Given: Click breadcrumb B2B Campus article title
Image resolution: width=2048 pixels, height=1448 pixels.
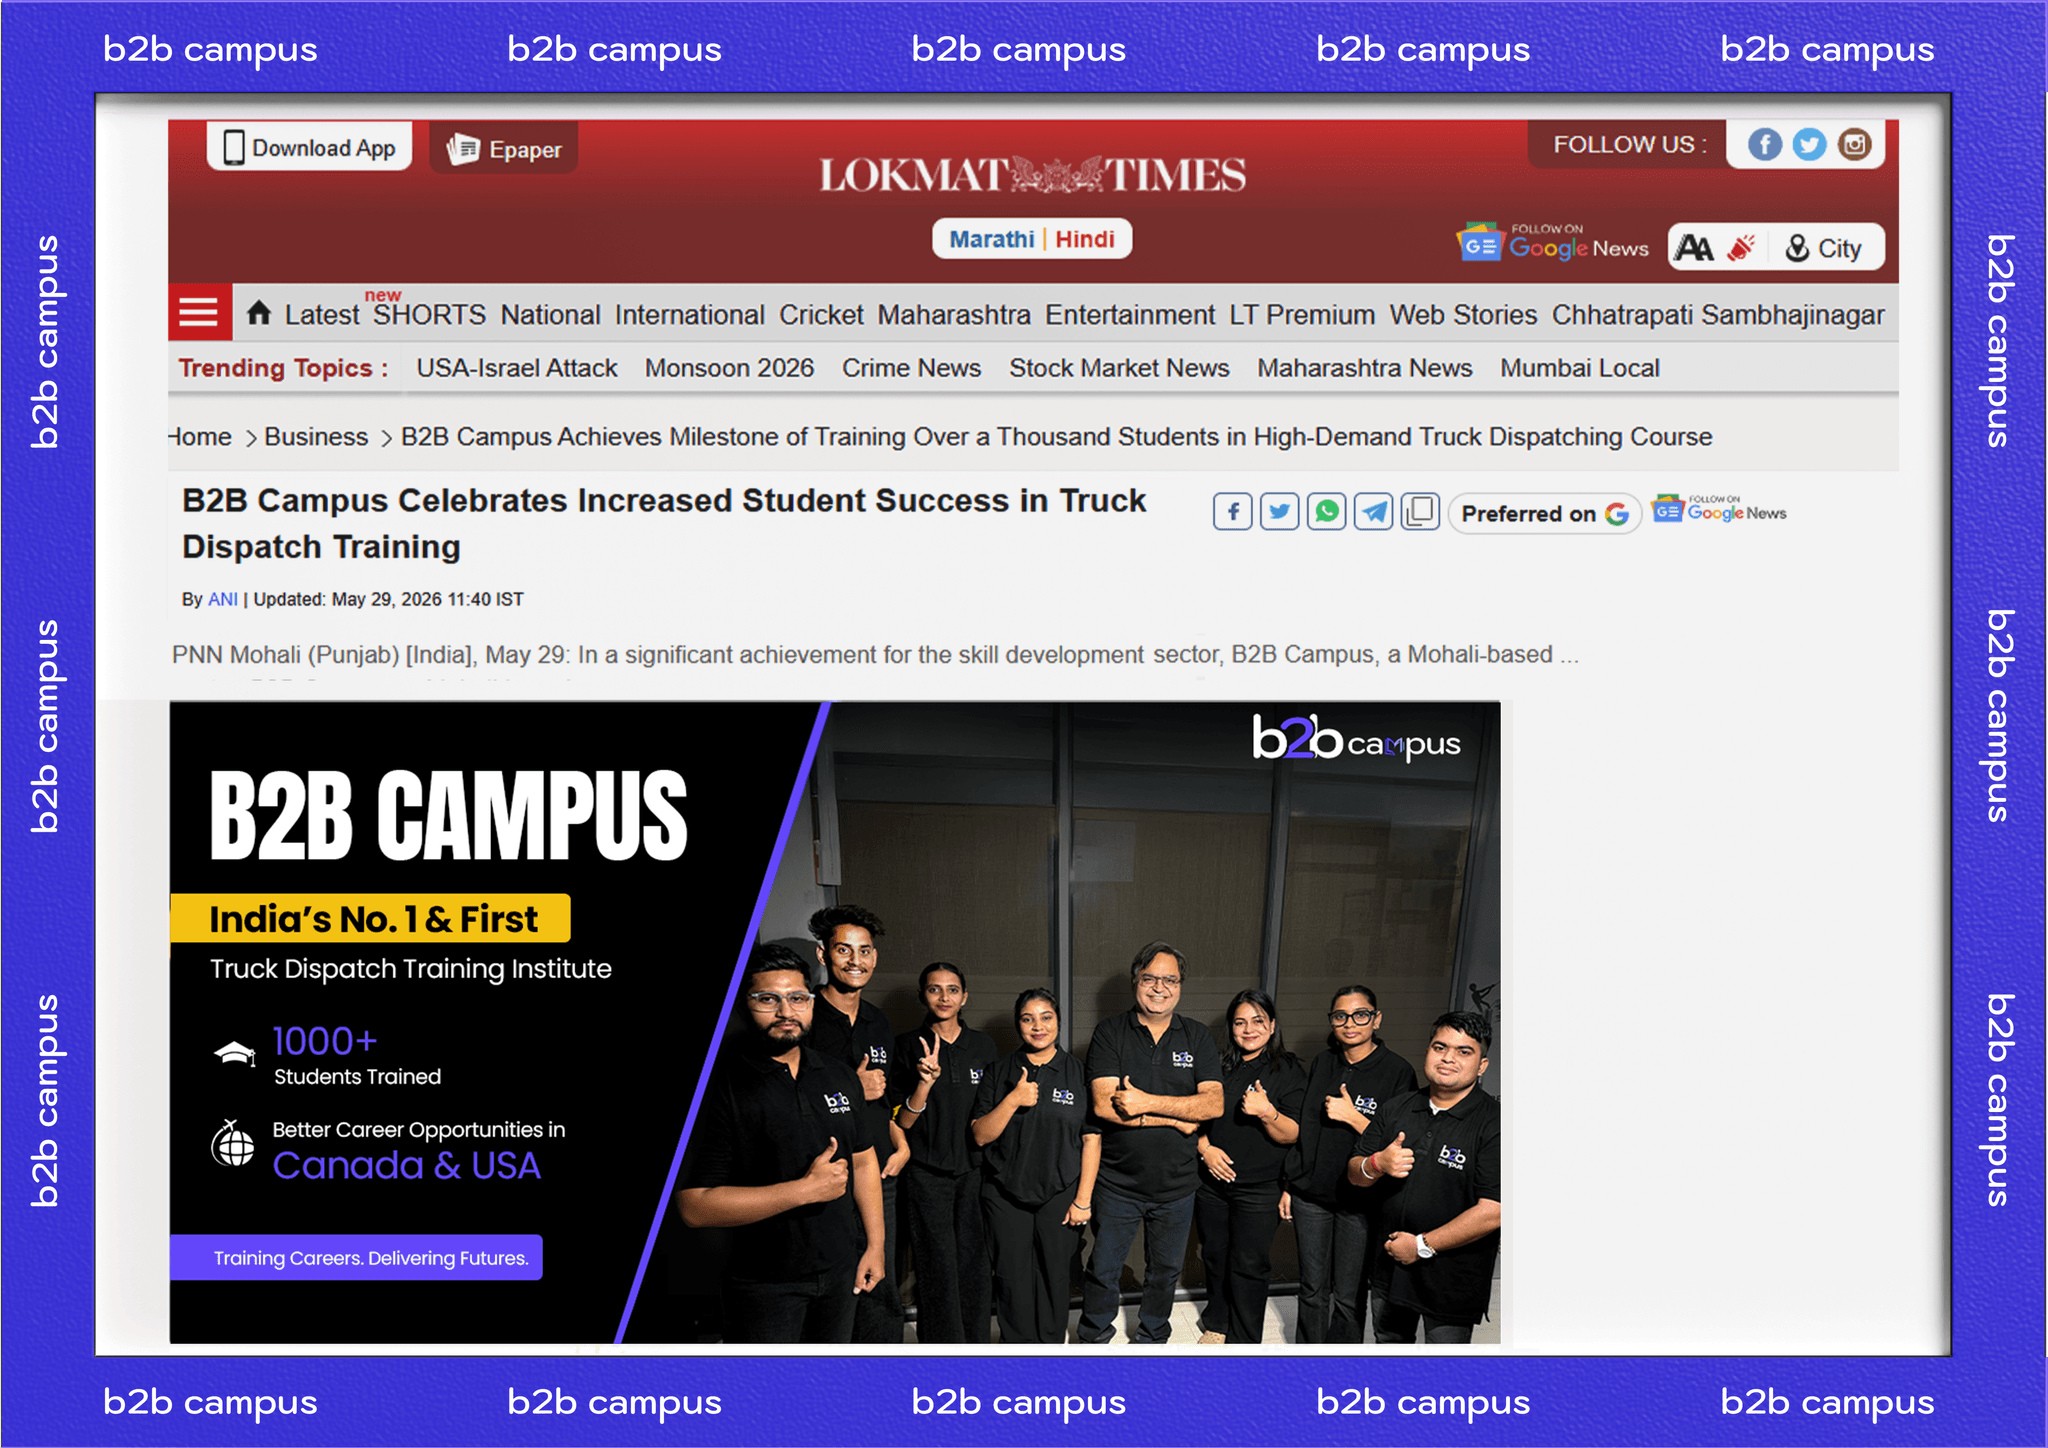Looking at the screenshot, I should tap(1056, 437).
